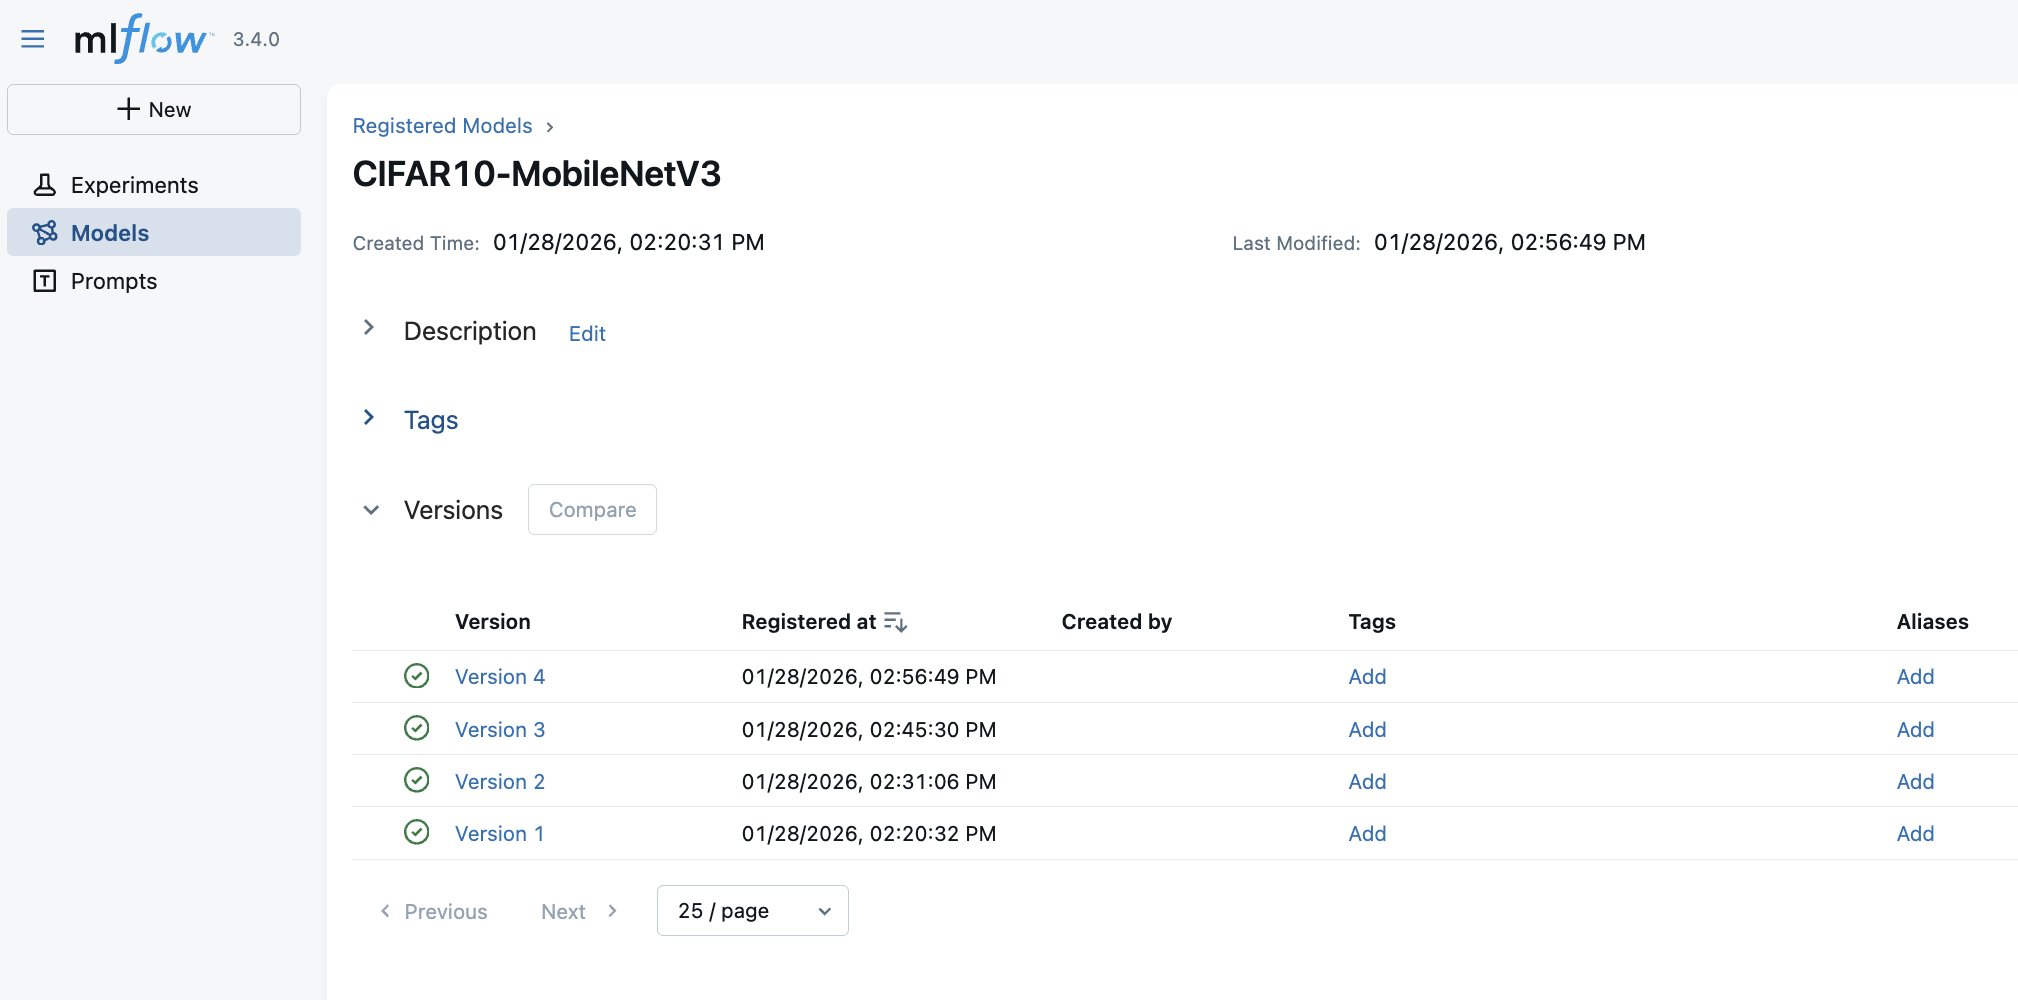This screenshot has height=1000, width=2018.
Task: Click the New button
Action: 154,109
